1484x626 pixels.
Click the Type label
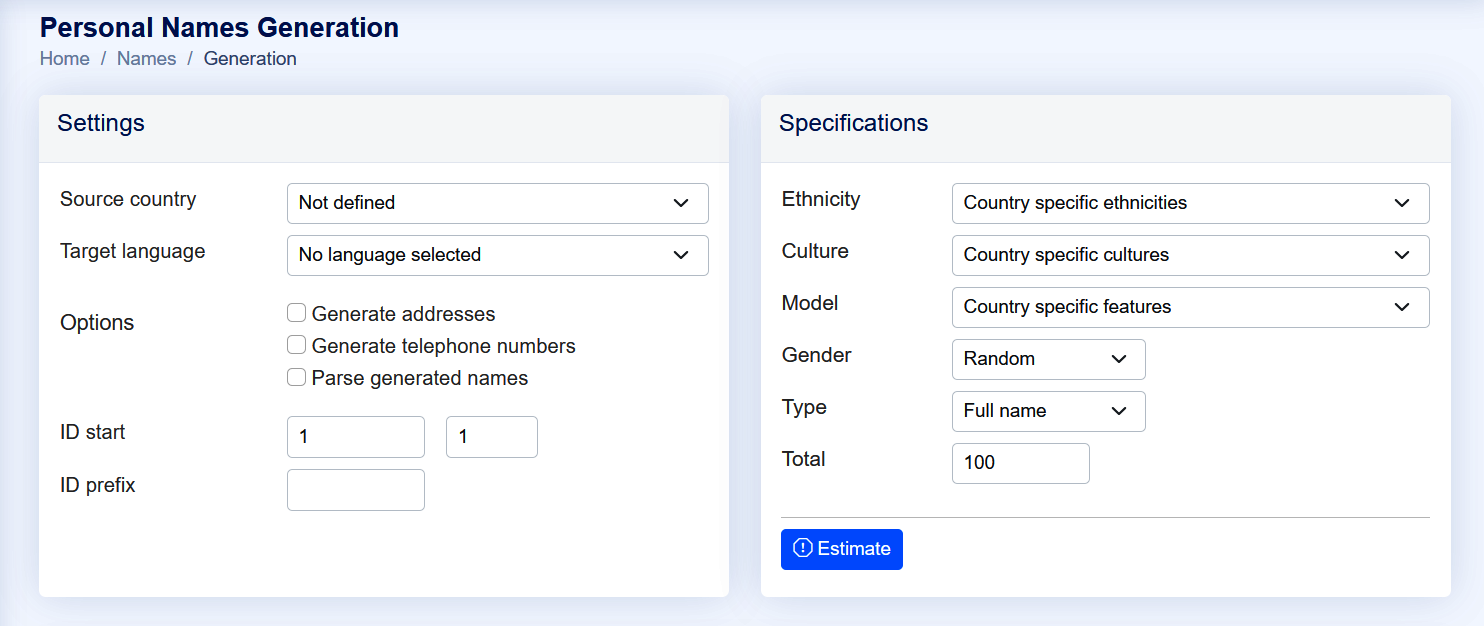pos(804,407)
